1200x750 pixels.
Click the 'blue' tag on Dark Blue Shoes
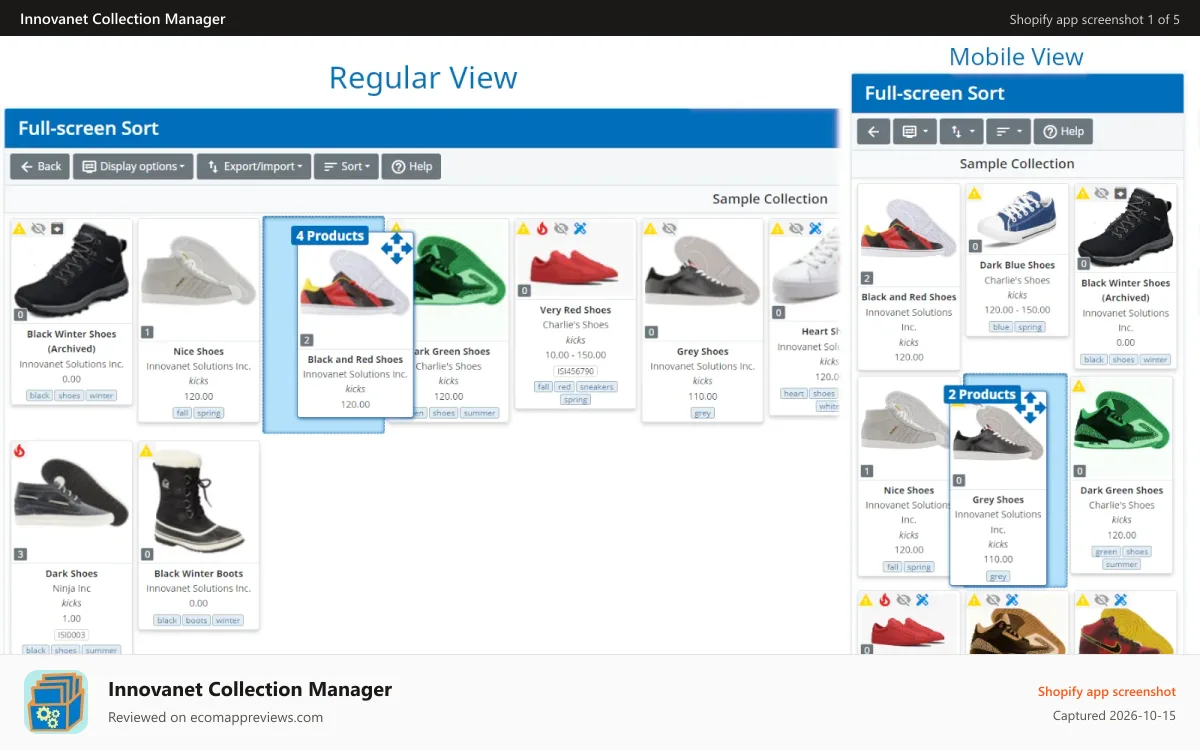click(x=1001, y=327)
